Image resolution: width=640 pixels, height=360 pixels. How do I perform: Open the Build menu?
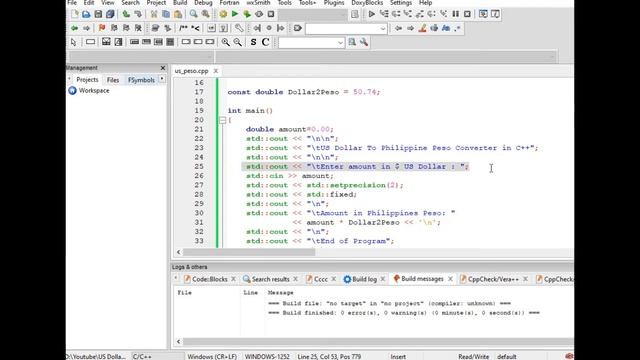(180, 3)
